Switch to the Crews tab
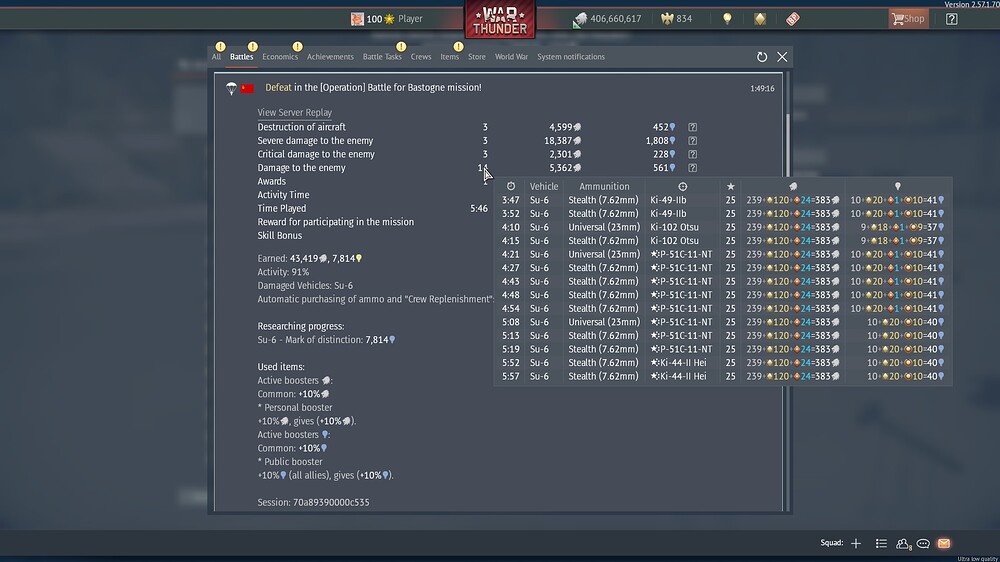 (420, 57)
